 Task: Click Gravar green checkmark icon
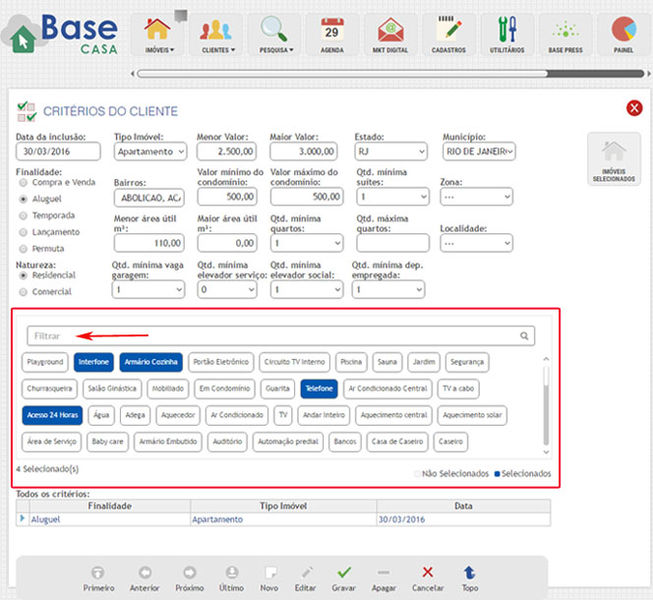tap(344, 572)
